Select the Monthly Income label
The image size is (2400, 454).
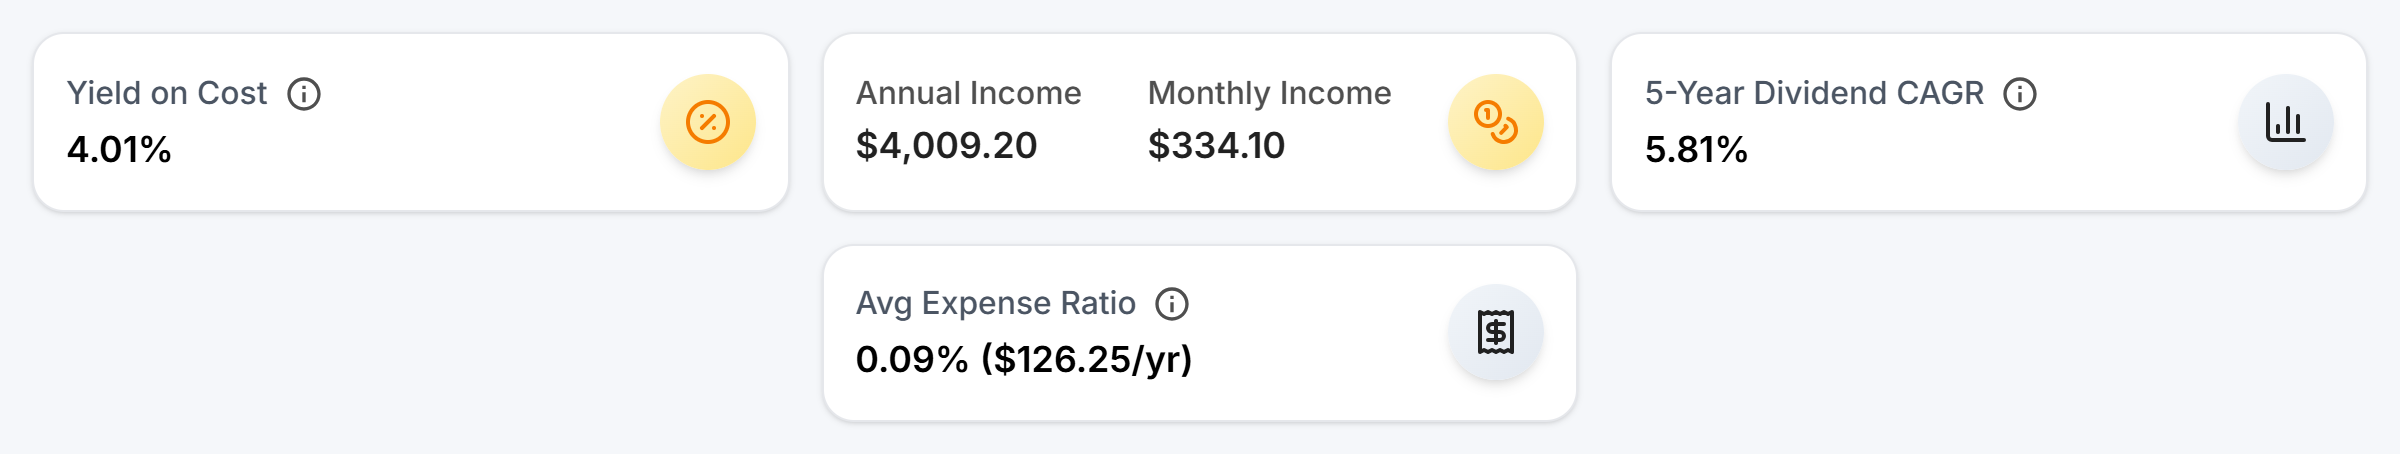click(x=1269, y=93)
